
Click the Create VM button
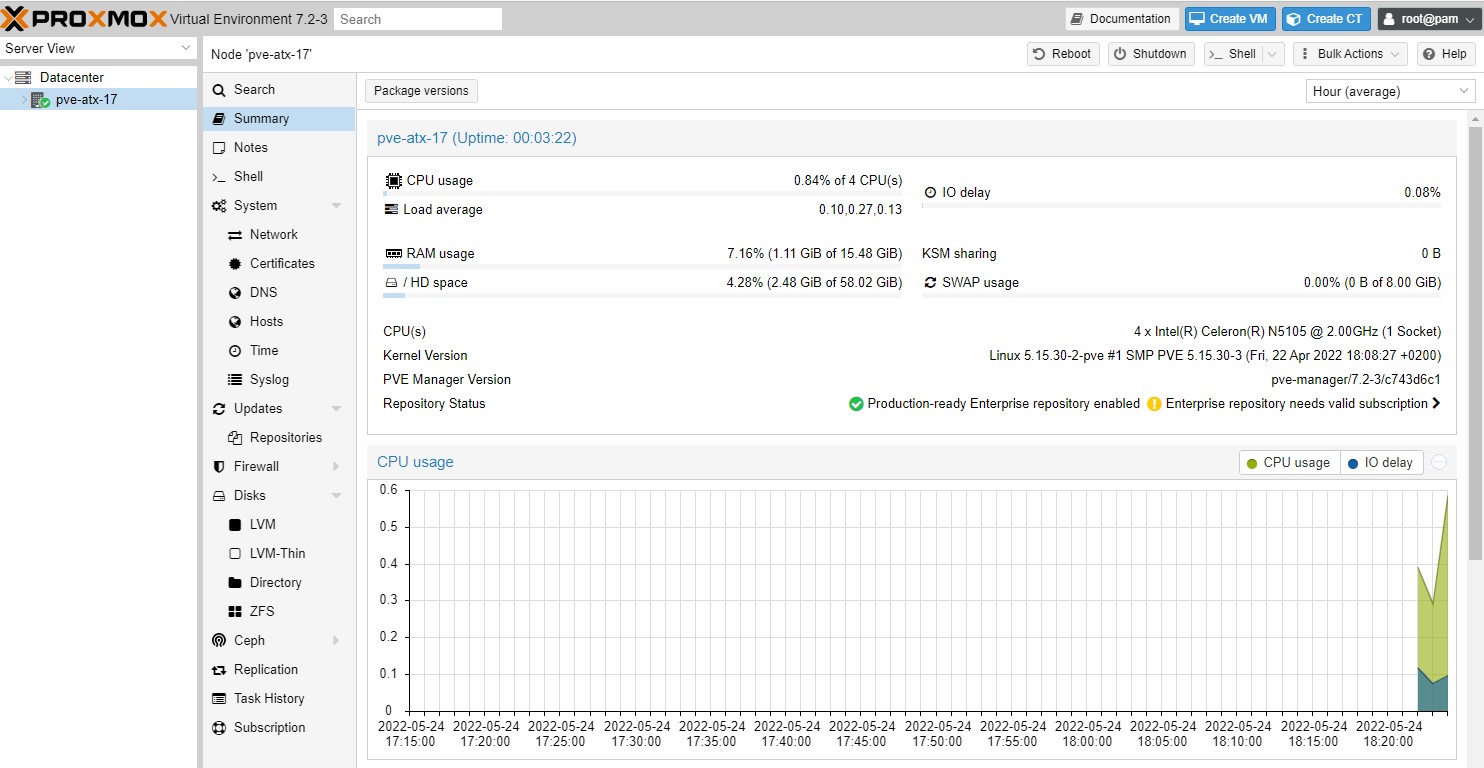[1231, 19]
